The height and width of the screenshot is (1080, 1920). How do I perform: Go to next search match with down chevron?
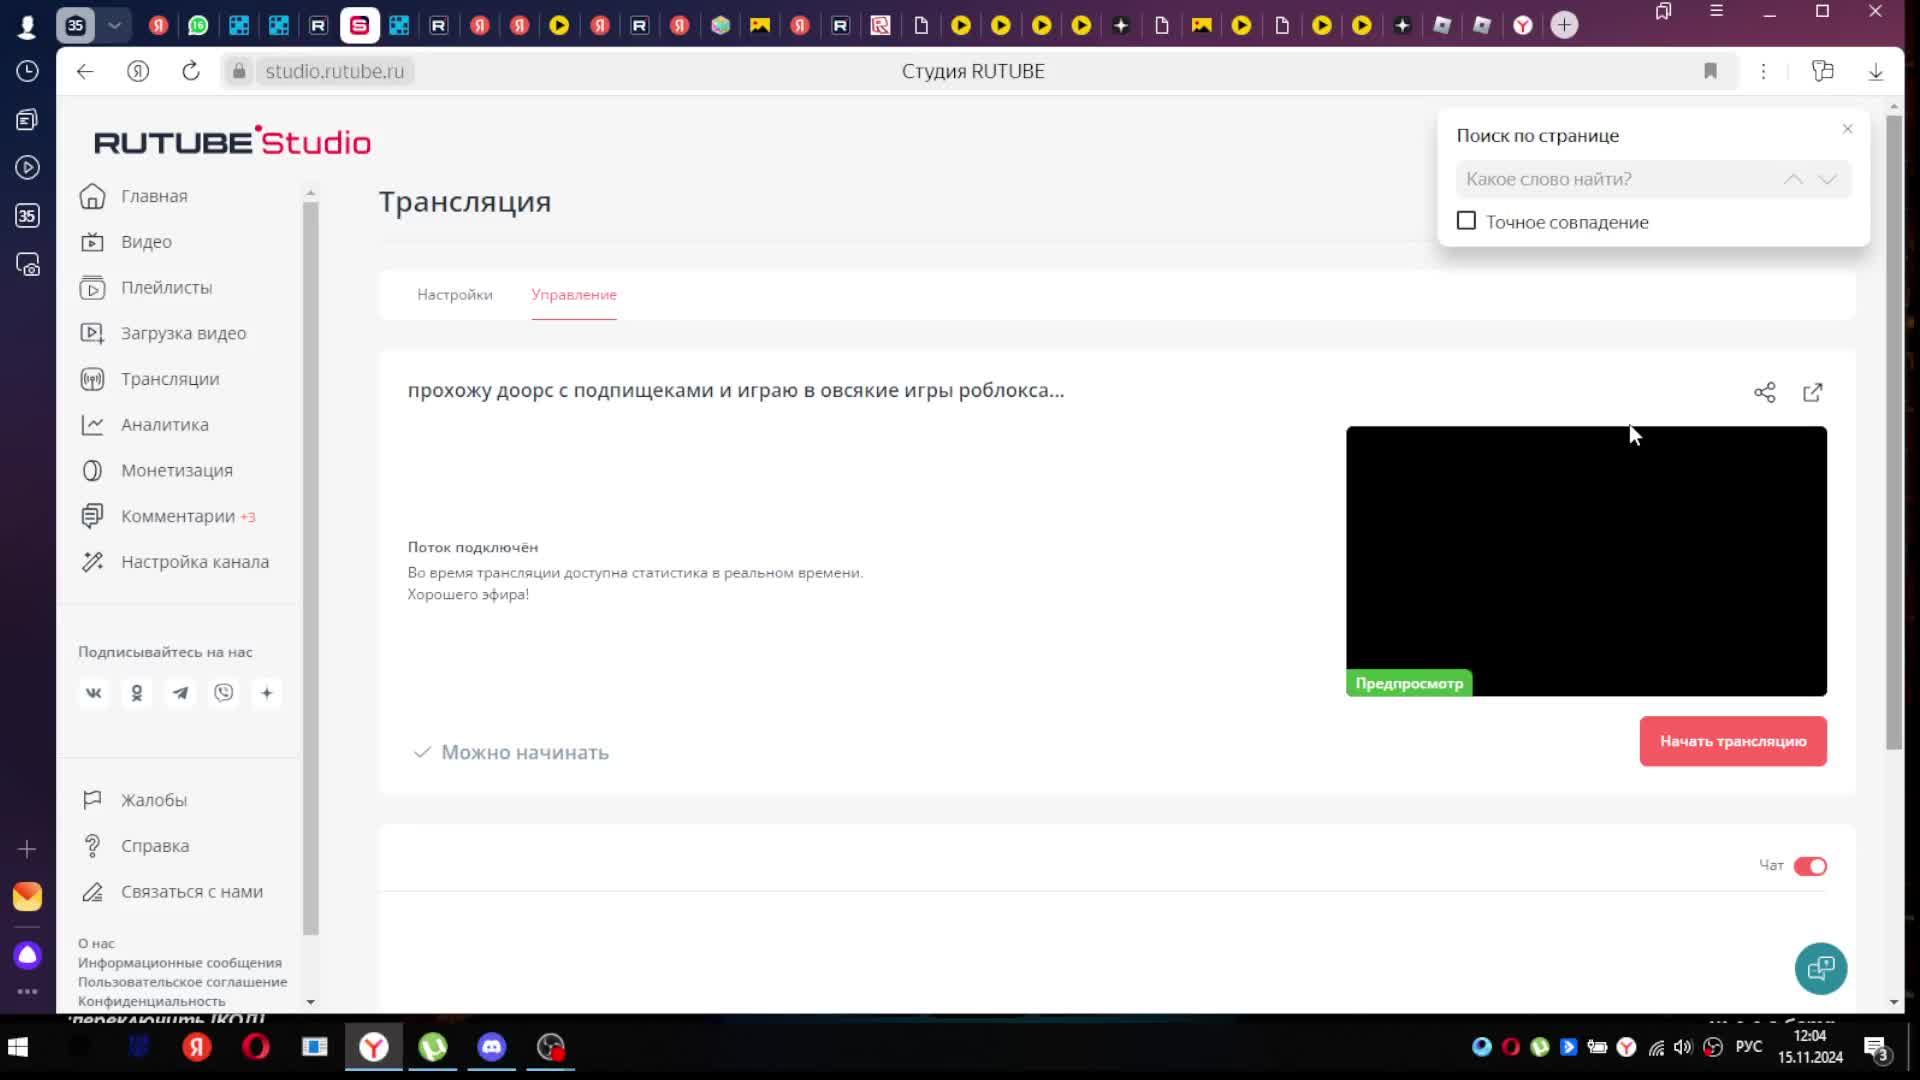tap(1827, 179)
